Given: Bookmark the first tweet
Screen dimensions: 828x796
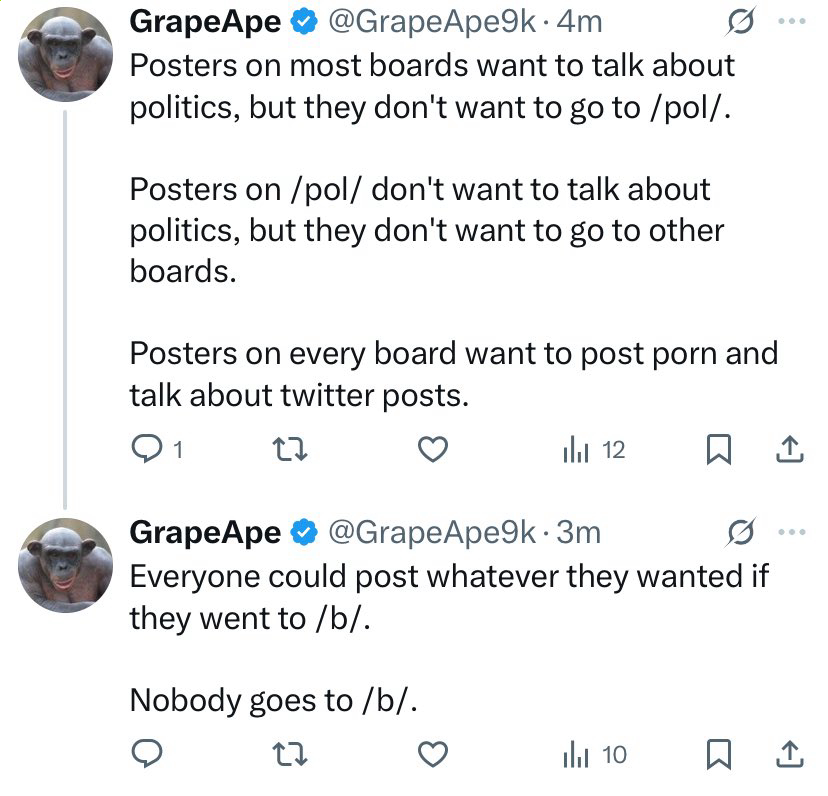Looking at the screenshot, I should (x=719, y=449).
